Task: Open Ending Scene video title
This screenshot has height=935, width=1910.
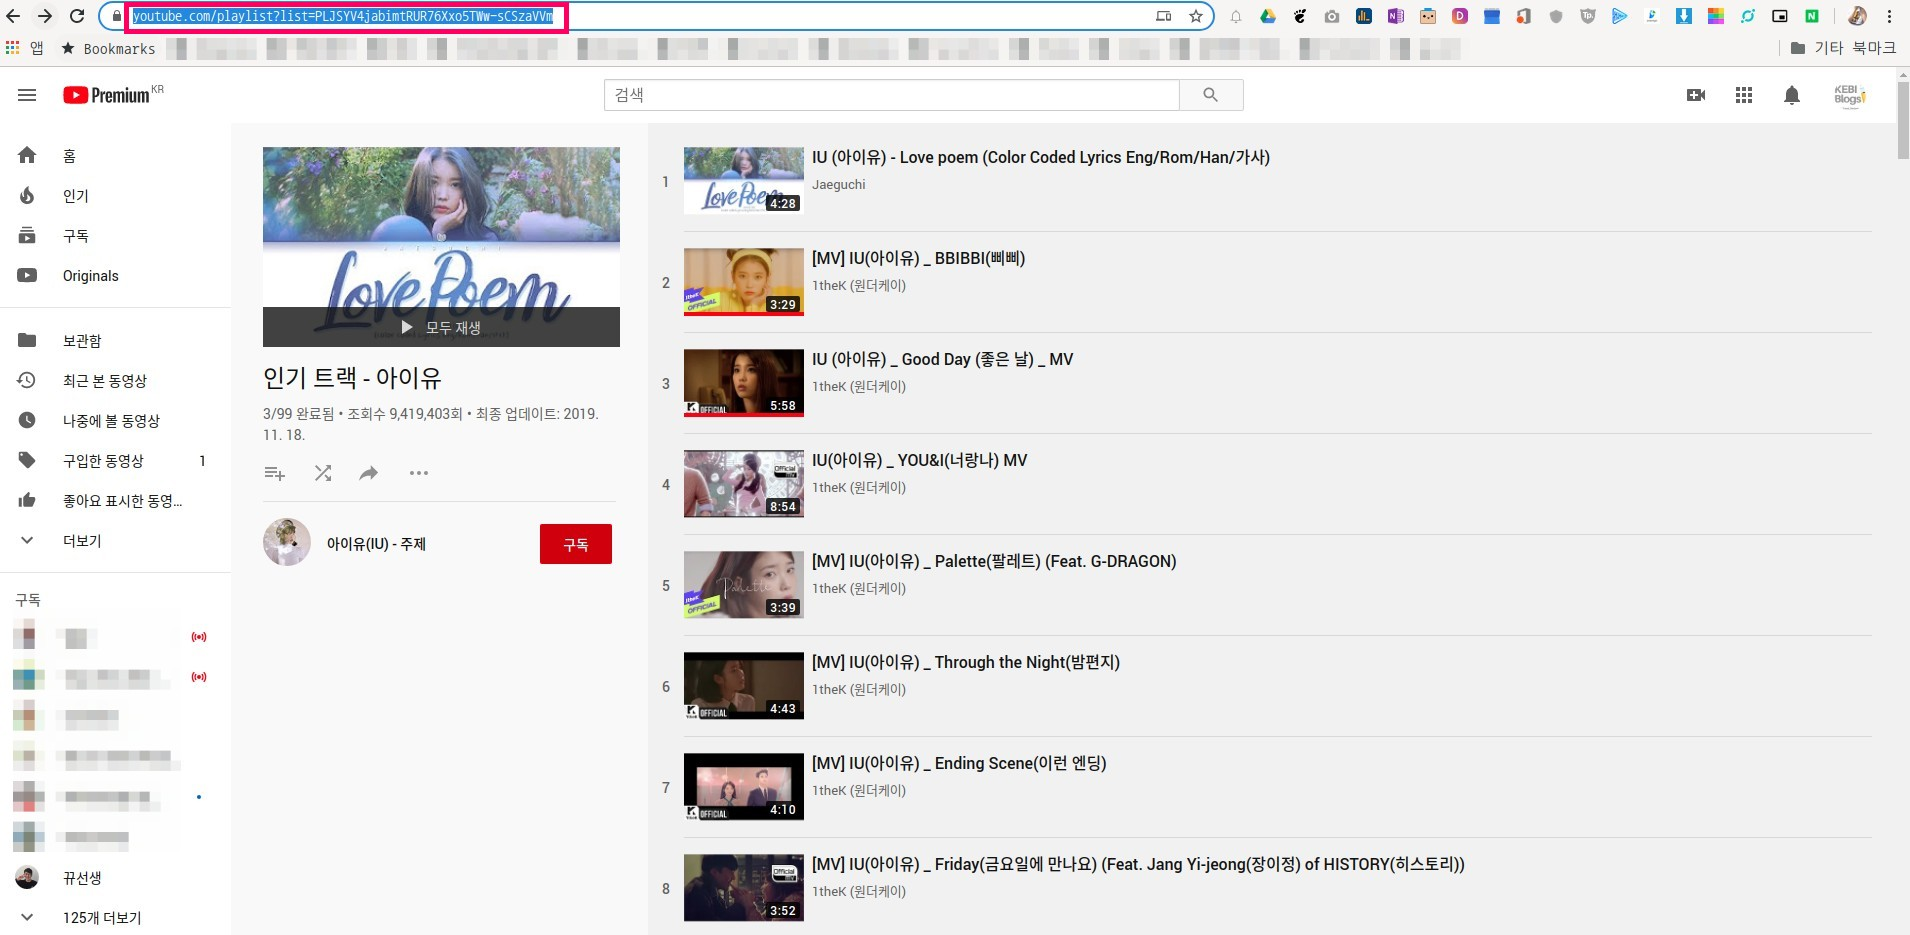Action: pyautogui.click(x=959, y=763)
